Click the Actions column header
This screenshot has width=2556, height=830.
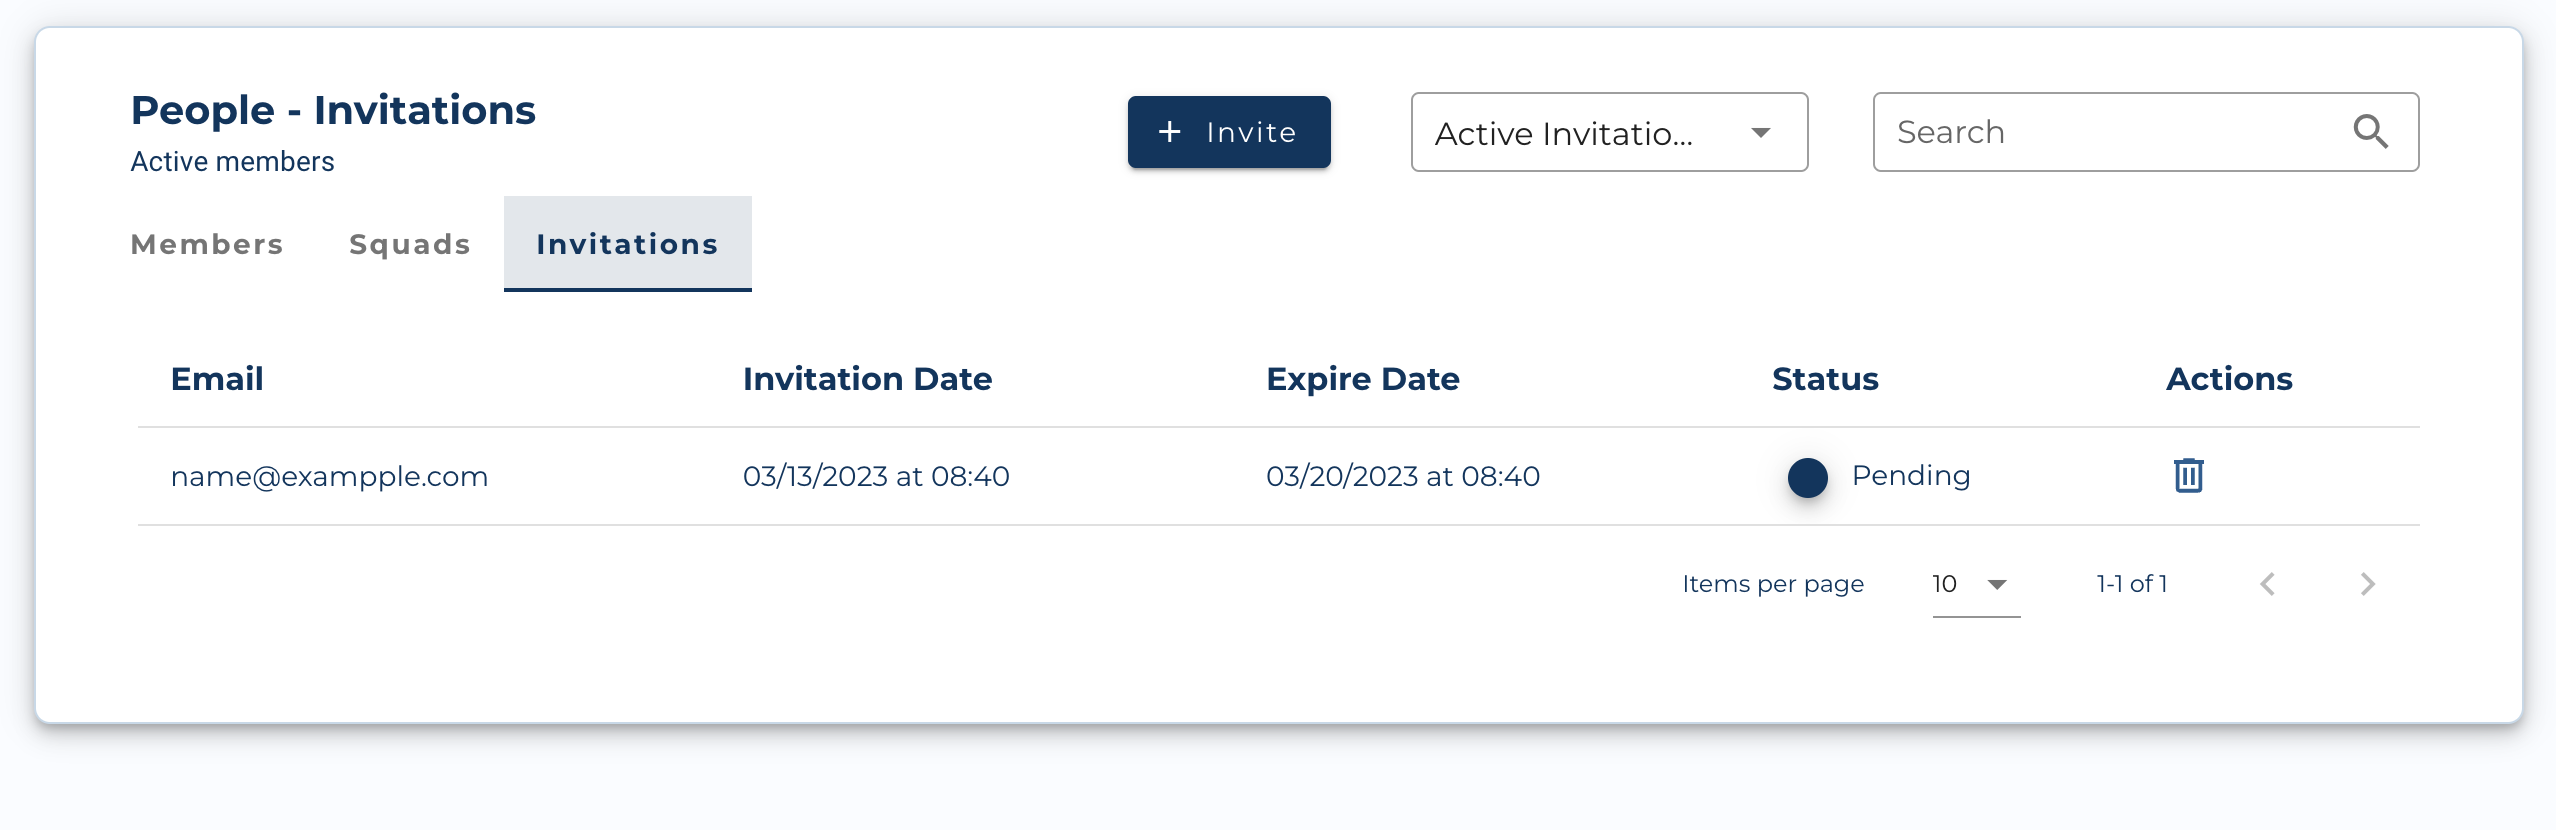click(x=2229, y=379)
